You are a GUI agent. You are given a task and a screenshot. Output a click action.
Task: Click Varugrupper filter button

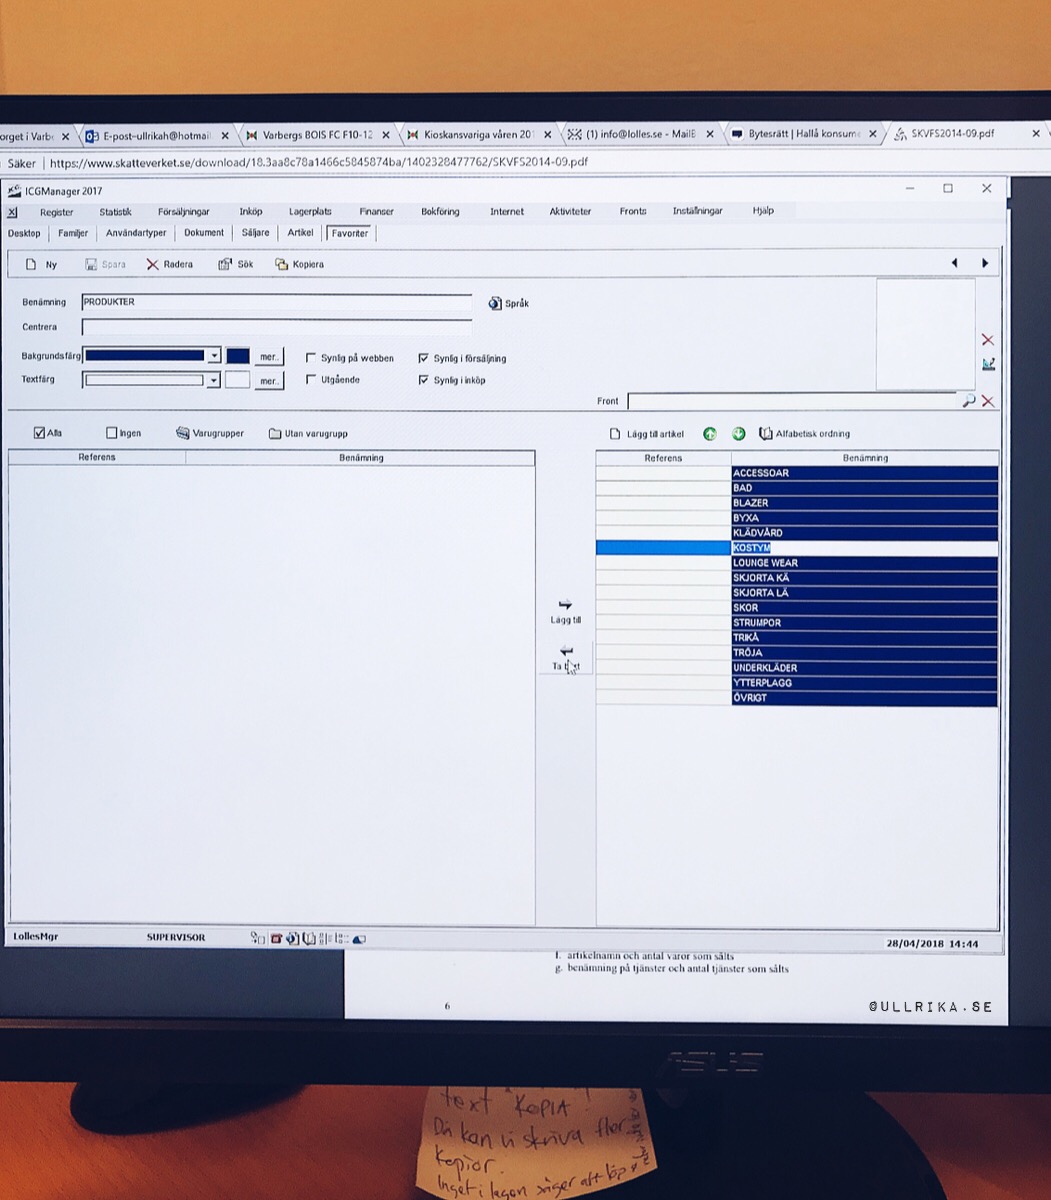[x=183, y=434]
